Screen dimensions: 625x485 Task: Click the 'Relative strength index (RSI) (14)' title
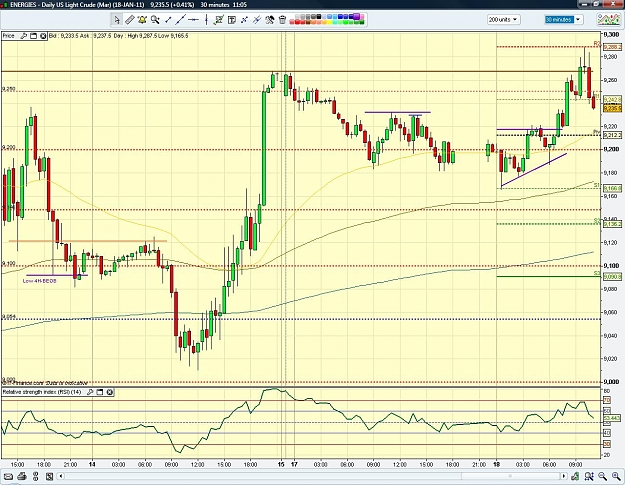pyautogui.click(x=42, y=392)
